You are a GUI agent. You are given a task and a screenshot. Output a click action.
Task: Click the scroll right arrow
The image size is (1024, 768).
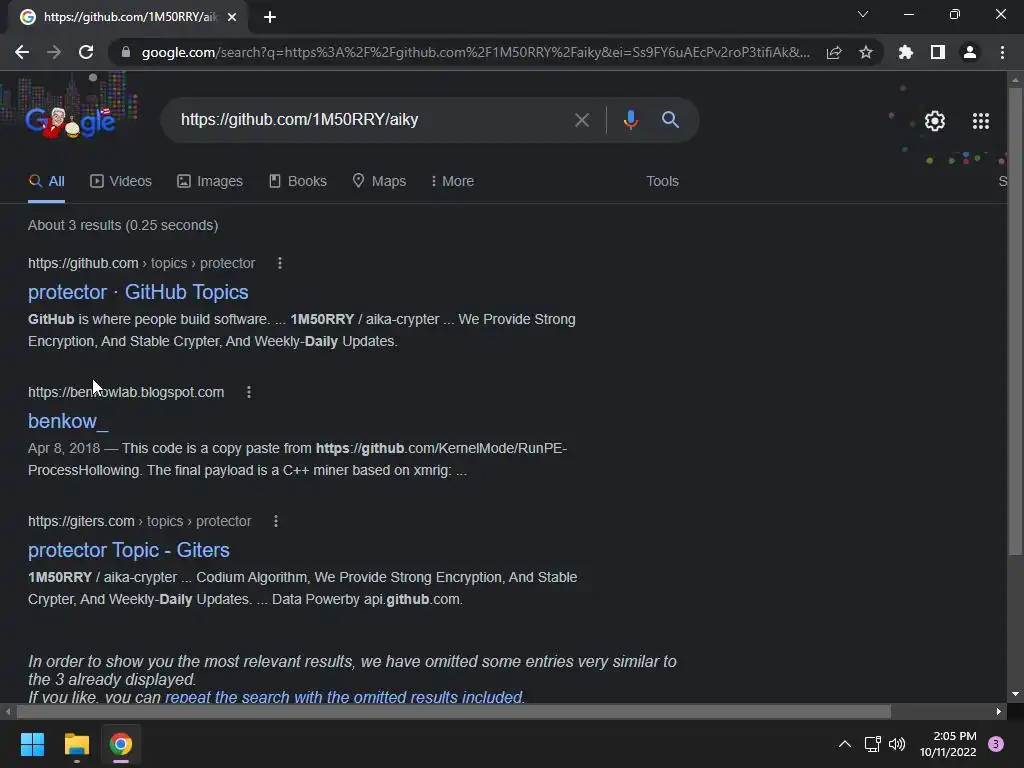pos(999,711)
